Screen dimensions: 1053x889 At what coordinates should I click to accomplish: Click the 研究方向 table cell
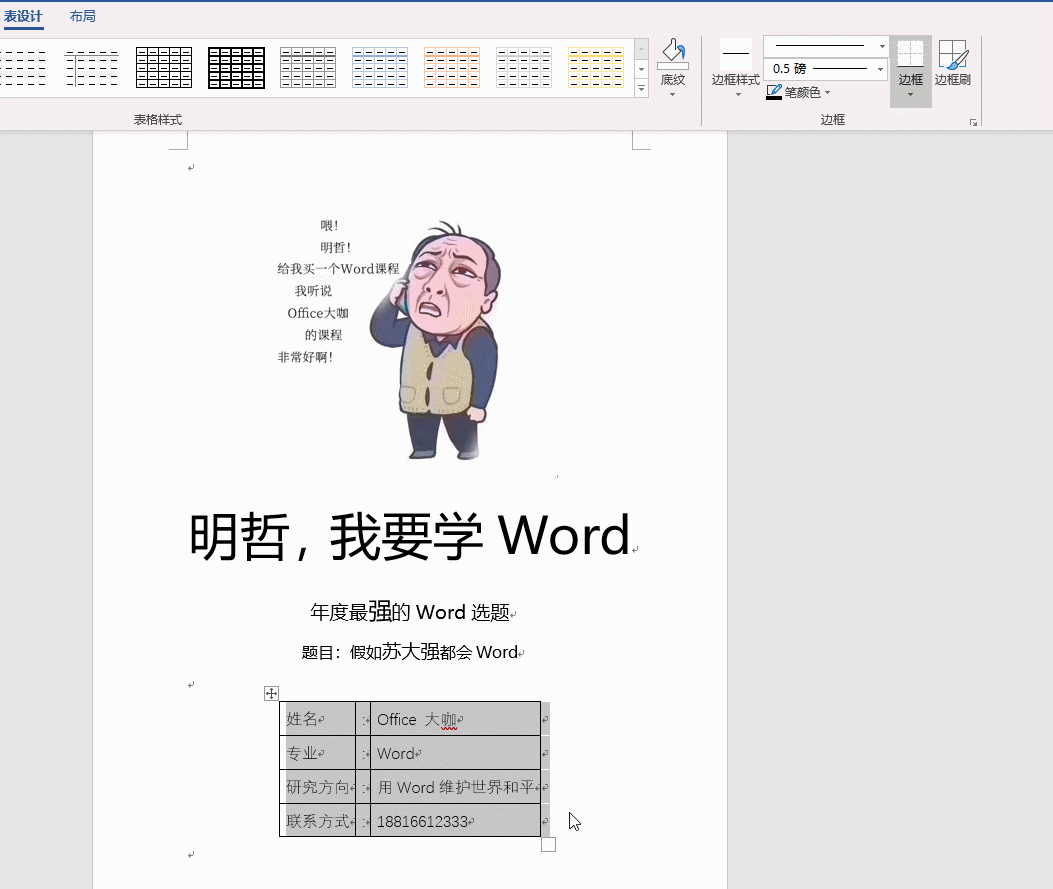318,787
